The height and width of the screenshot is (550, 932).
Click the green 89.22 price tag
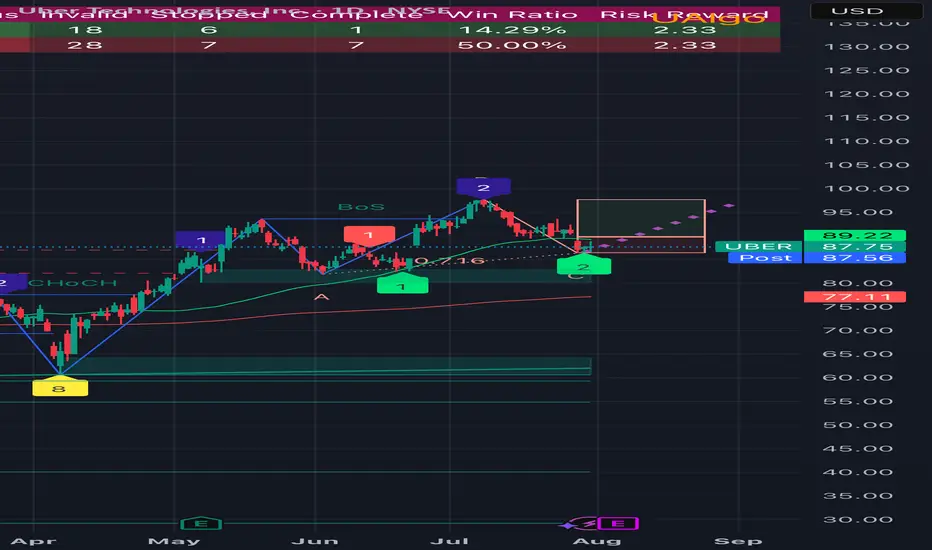coord(854,235)
